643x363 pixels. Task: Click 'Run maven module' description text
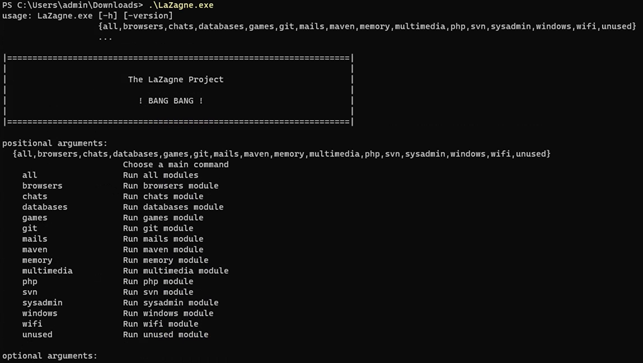pos(163,249)
